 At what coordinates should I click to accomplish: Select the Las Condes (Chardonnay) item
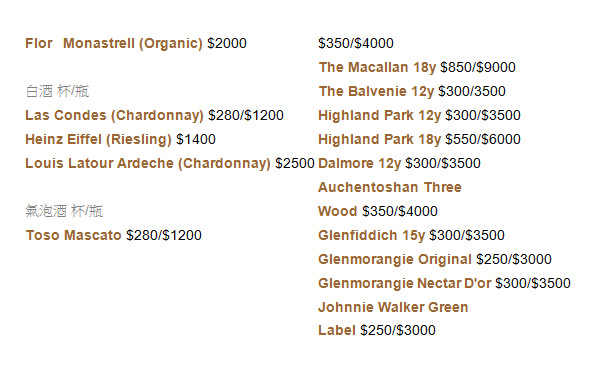point(114,115)
